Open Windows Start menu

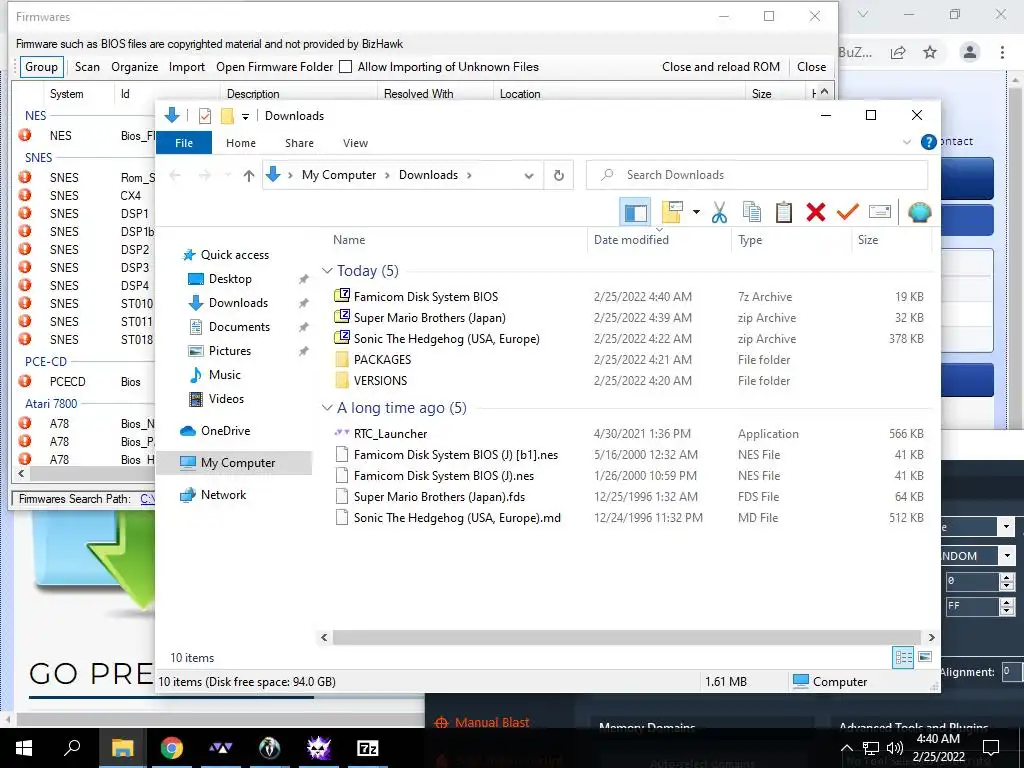tap(24, 748)
